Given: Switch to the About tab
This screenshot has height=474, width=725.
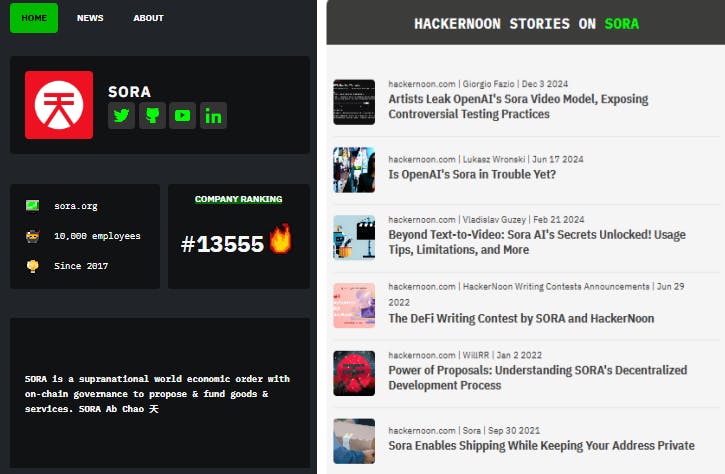Looking at the screenshot, I should point(149,18).
